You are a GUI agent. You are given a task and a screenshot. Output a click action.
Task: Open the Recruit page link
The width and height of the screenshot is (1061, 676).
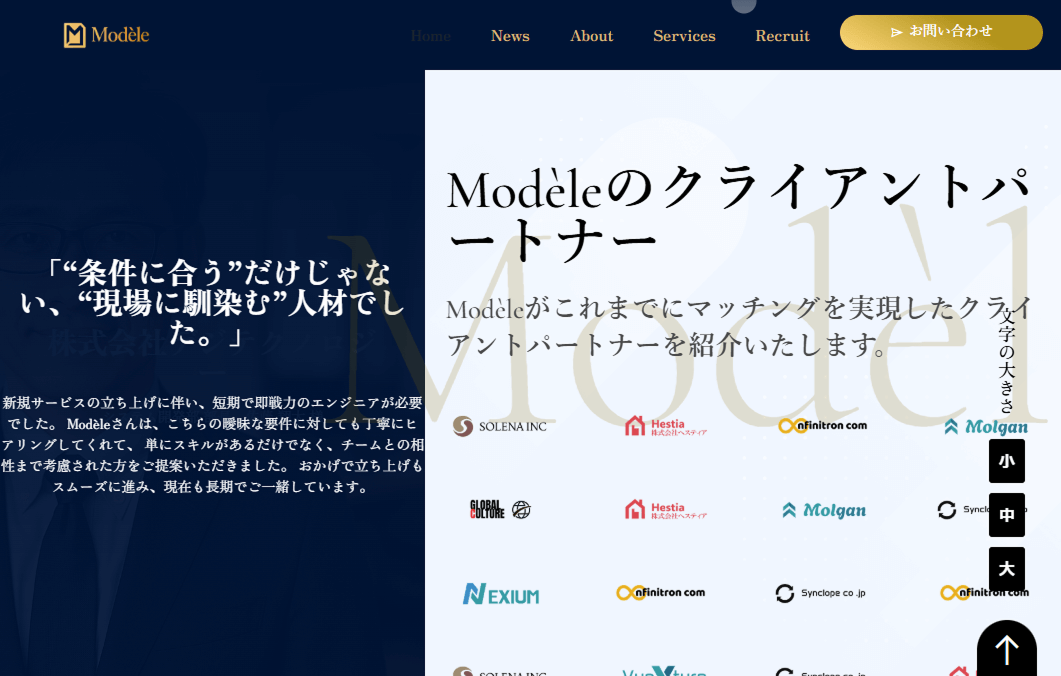click(782, 36)
